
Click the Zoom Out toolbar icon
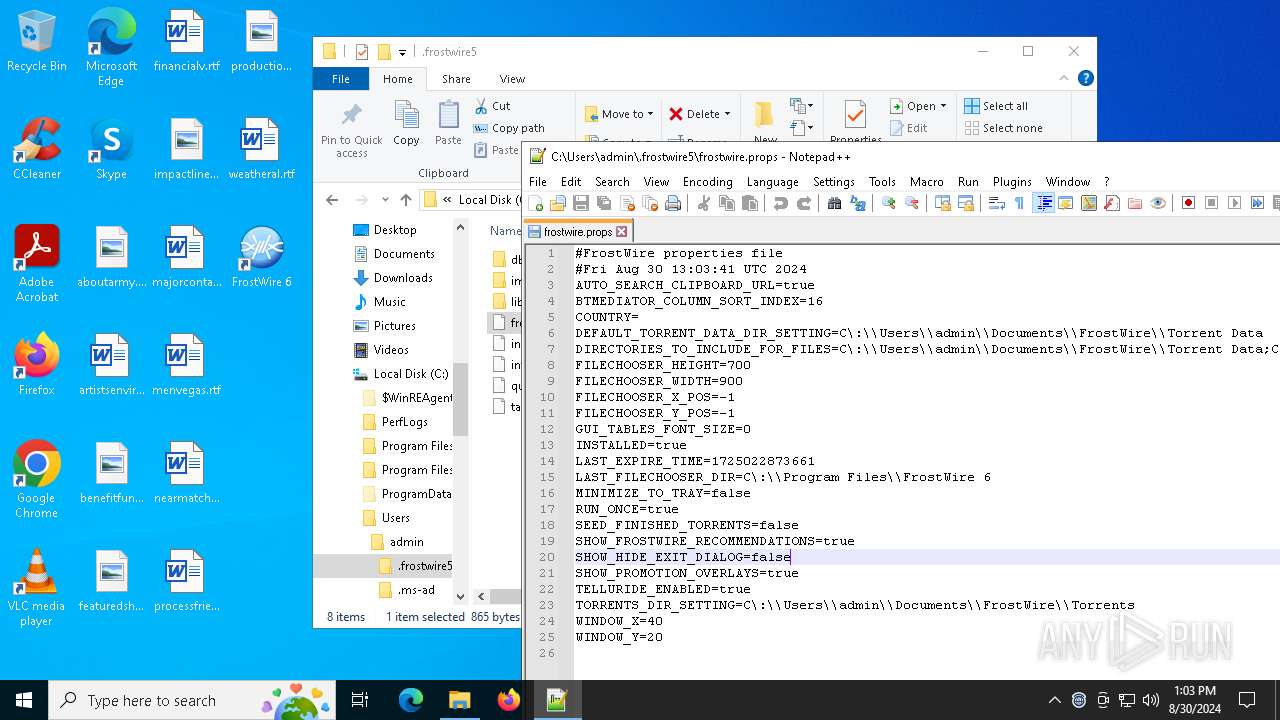coord(912,203)
